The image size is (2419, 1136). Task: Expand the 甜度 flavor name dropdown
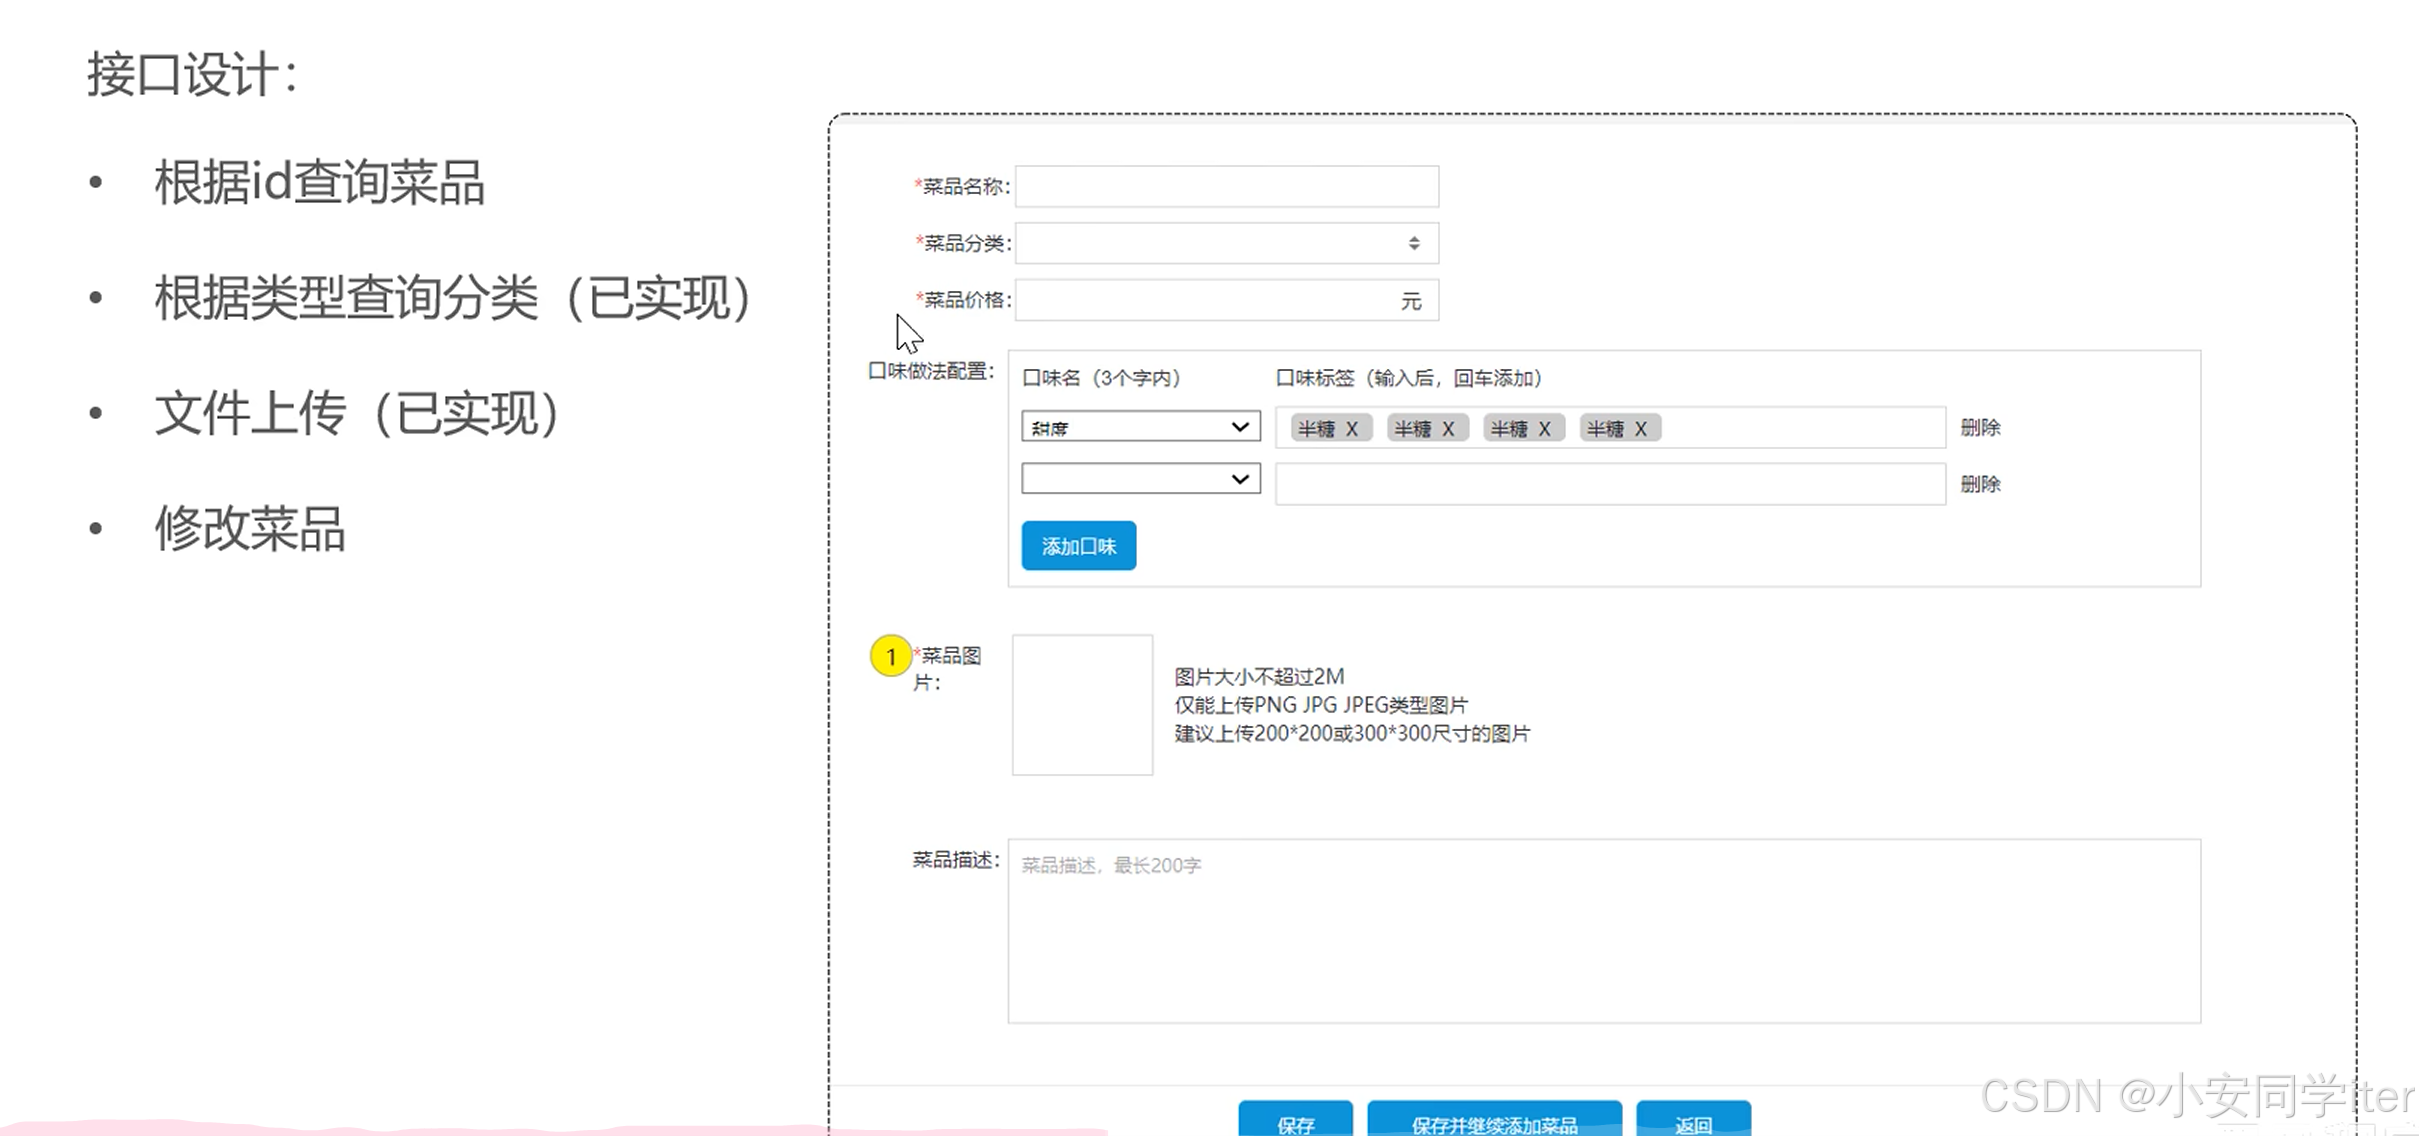(x=1140, y=427)
